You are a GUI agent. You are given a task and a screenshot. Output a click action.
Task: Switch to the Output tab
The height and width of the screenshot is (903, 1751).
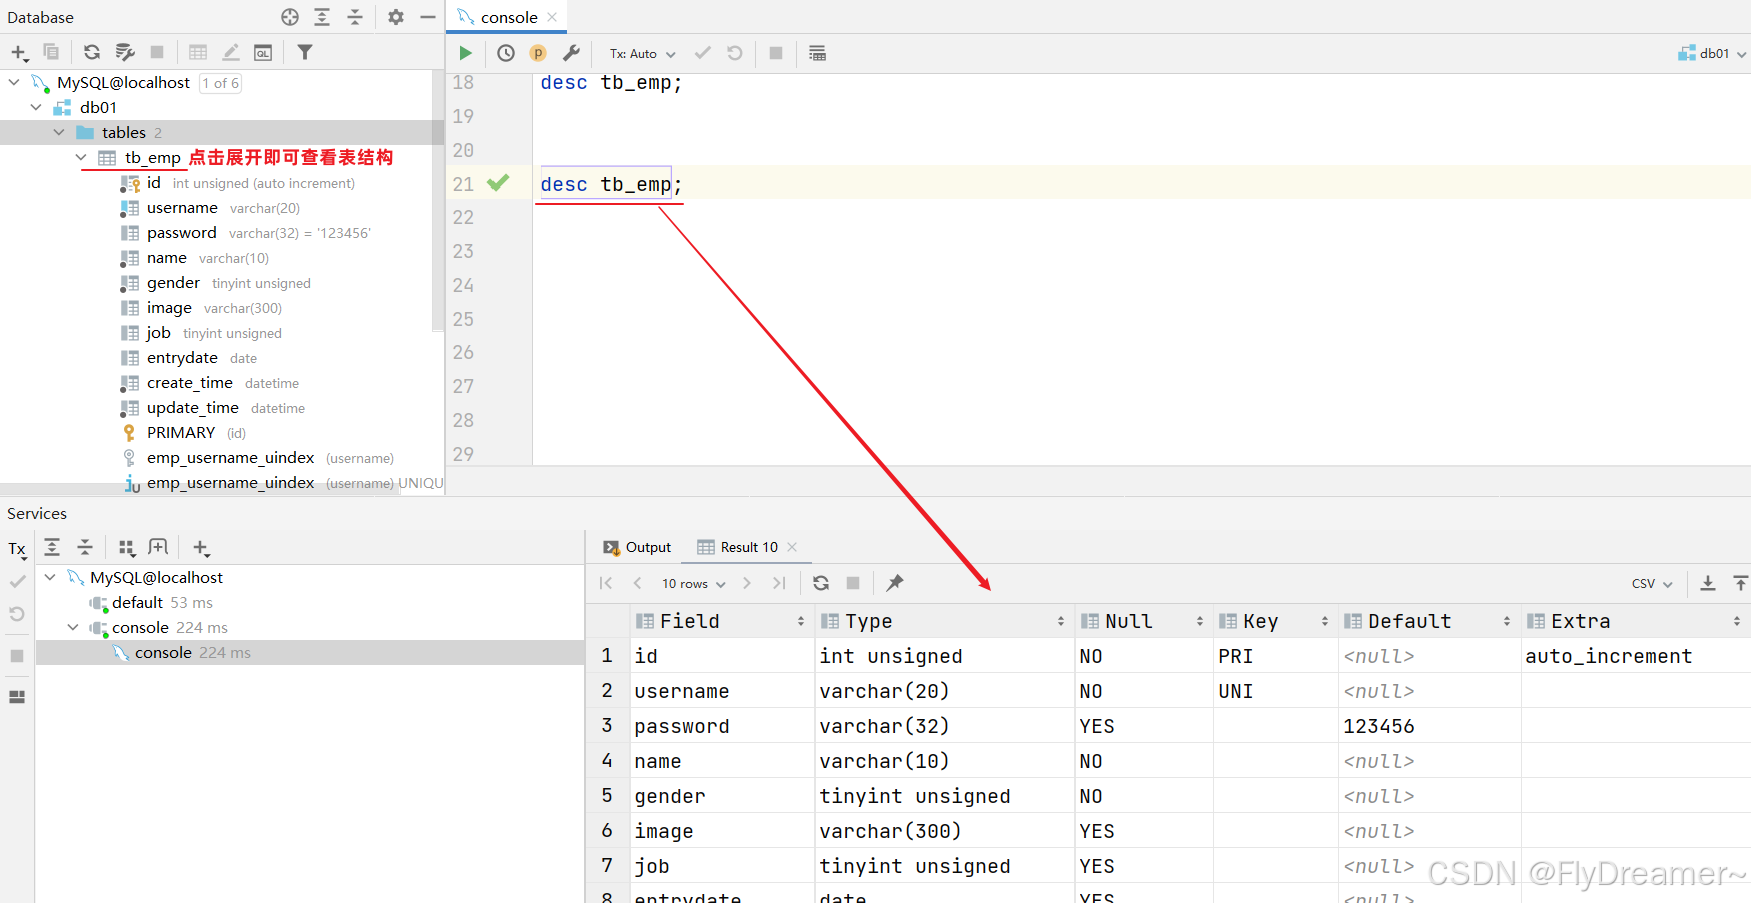(x=637, y=547)
